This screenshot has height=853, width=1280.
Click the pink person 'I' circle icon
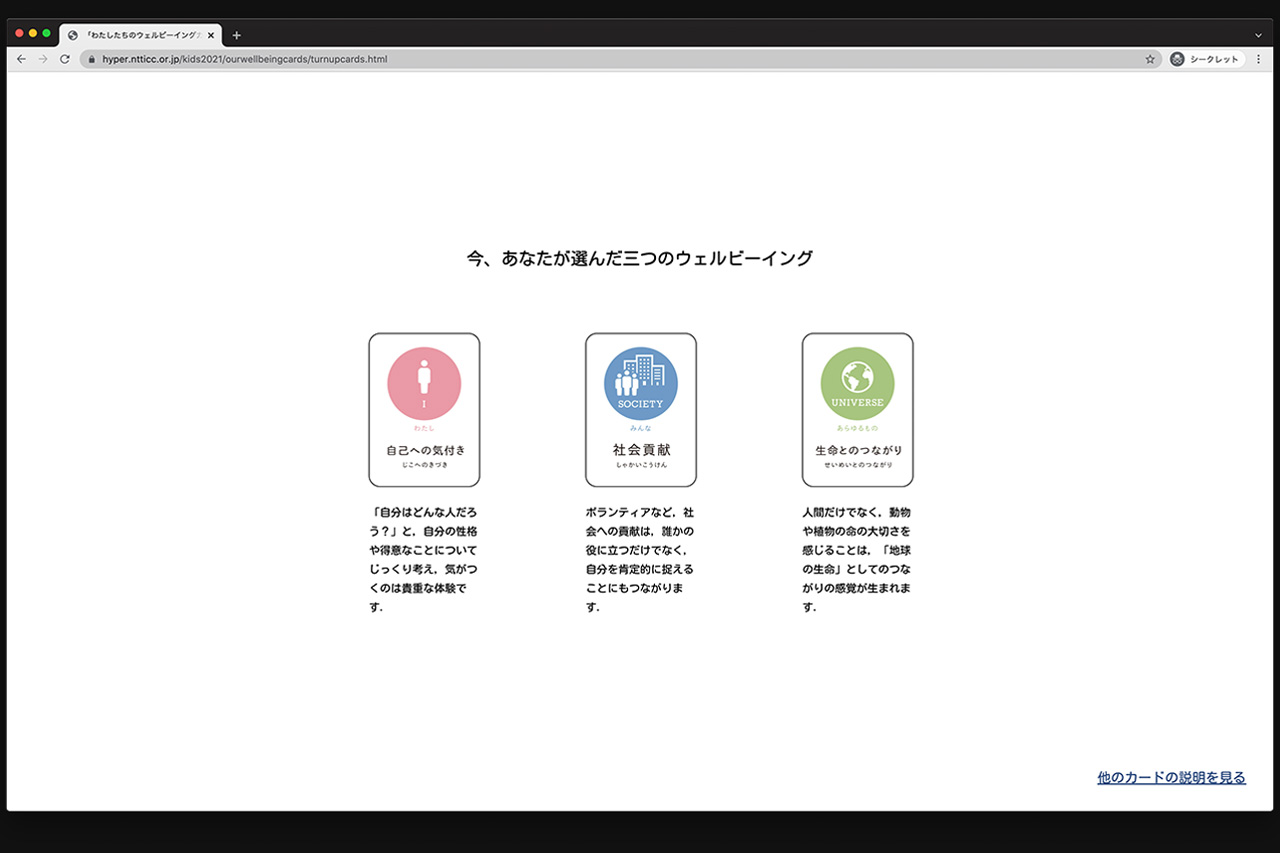(424, 383)
